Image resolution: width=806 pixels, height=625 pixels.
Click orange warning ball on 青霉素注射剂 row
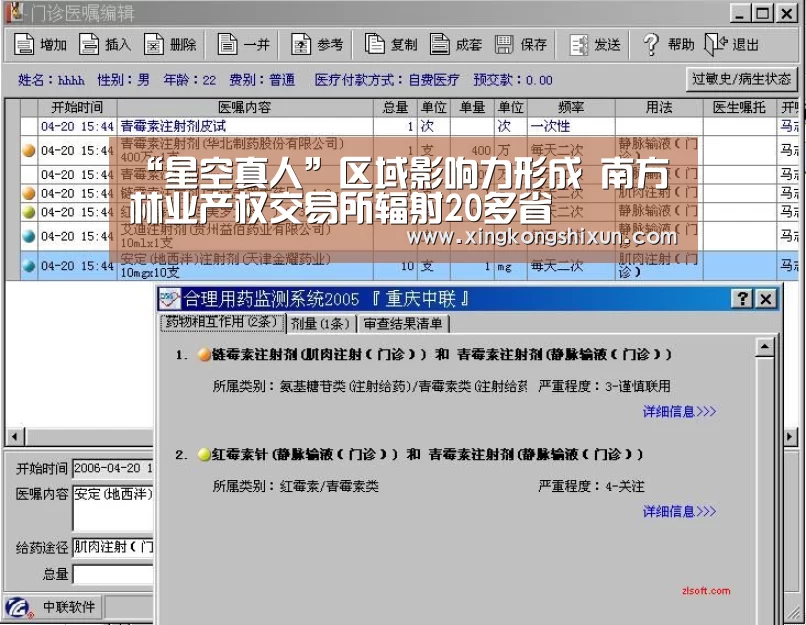click(29, 150)
